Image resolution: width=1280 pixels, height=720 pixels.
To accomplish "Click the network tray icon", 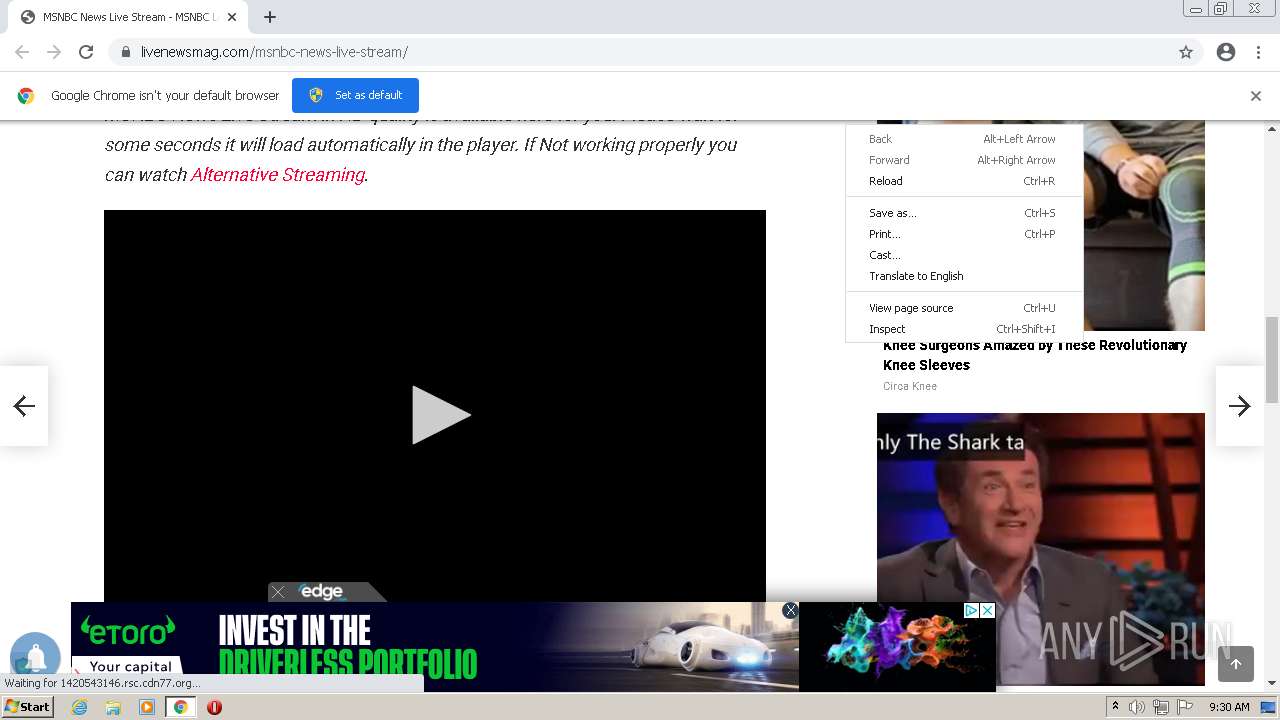I will click(x=1160, y=707).
